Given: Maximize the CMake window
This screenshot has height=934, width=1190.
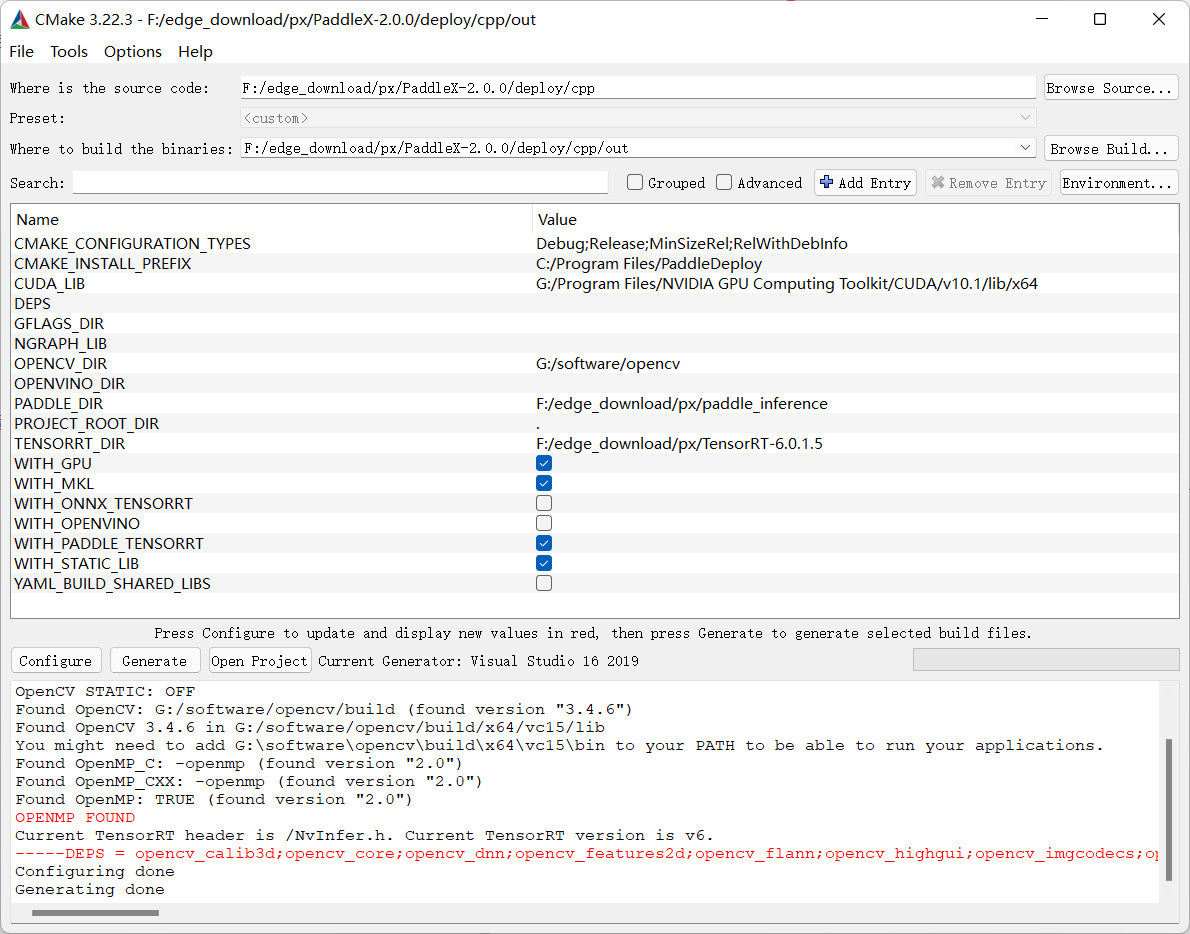Looking at the screenshot, I should [x=1100, y=19].
